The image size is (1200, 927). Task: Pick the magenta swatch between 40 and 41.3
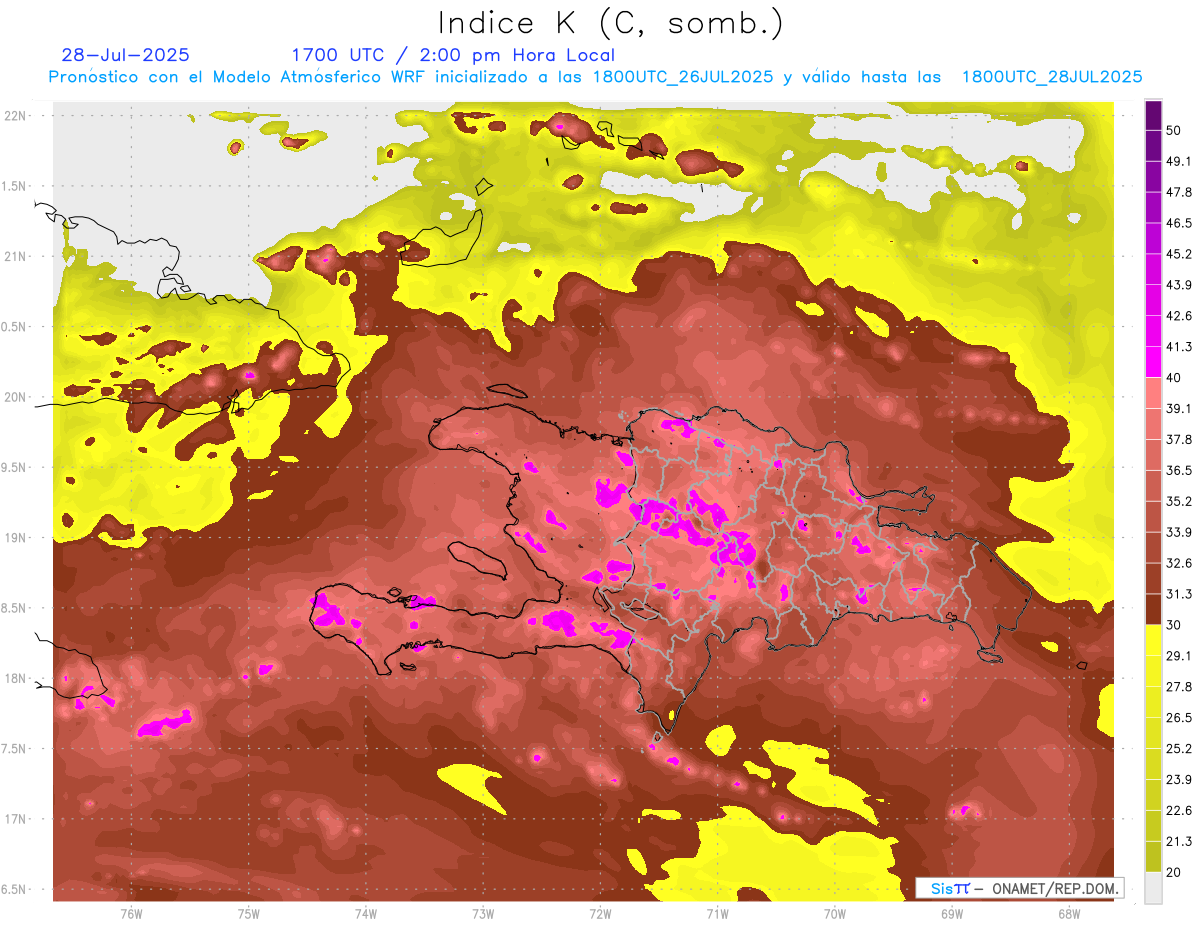click(1153, 362)
